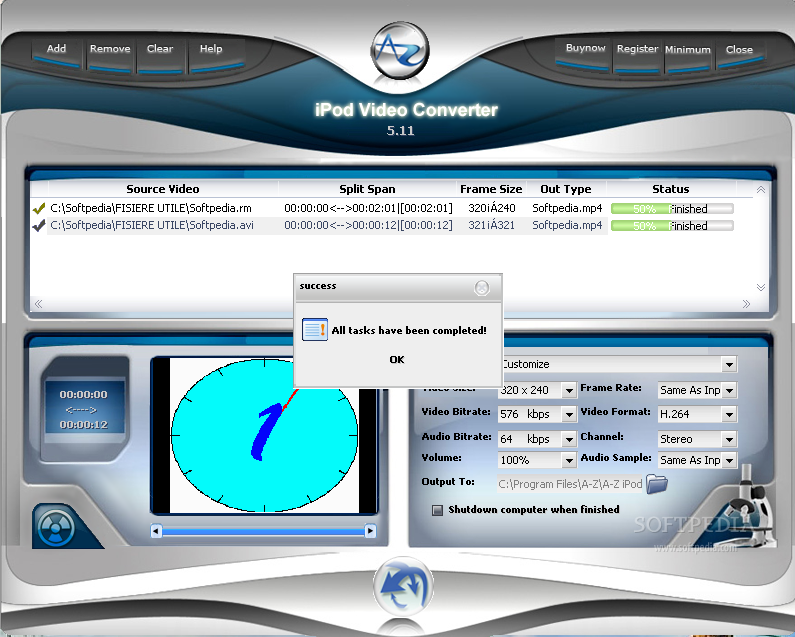
Task: Start conversion with the round arrows button
Action: pos(403,586)
